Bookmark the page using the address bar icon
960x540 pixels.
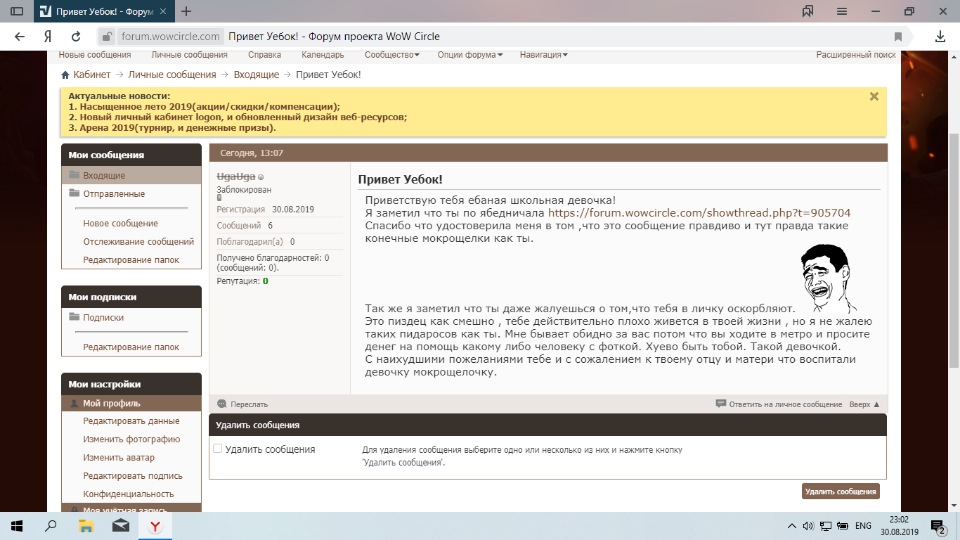point(898,36)
